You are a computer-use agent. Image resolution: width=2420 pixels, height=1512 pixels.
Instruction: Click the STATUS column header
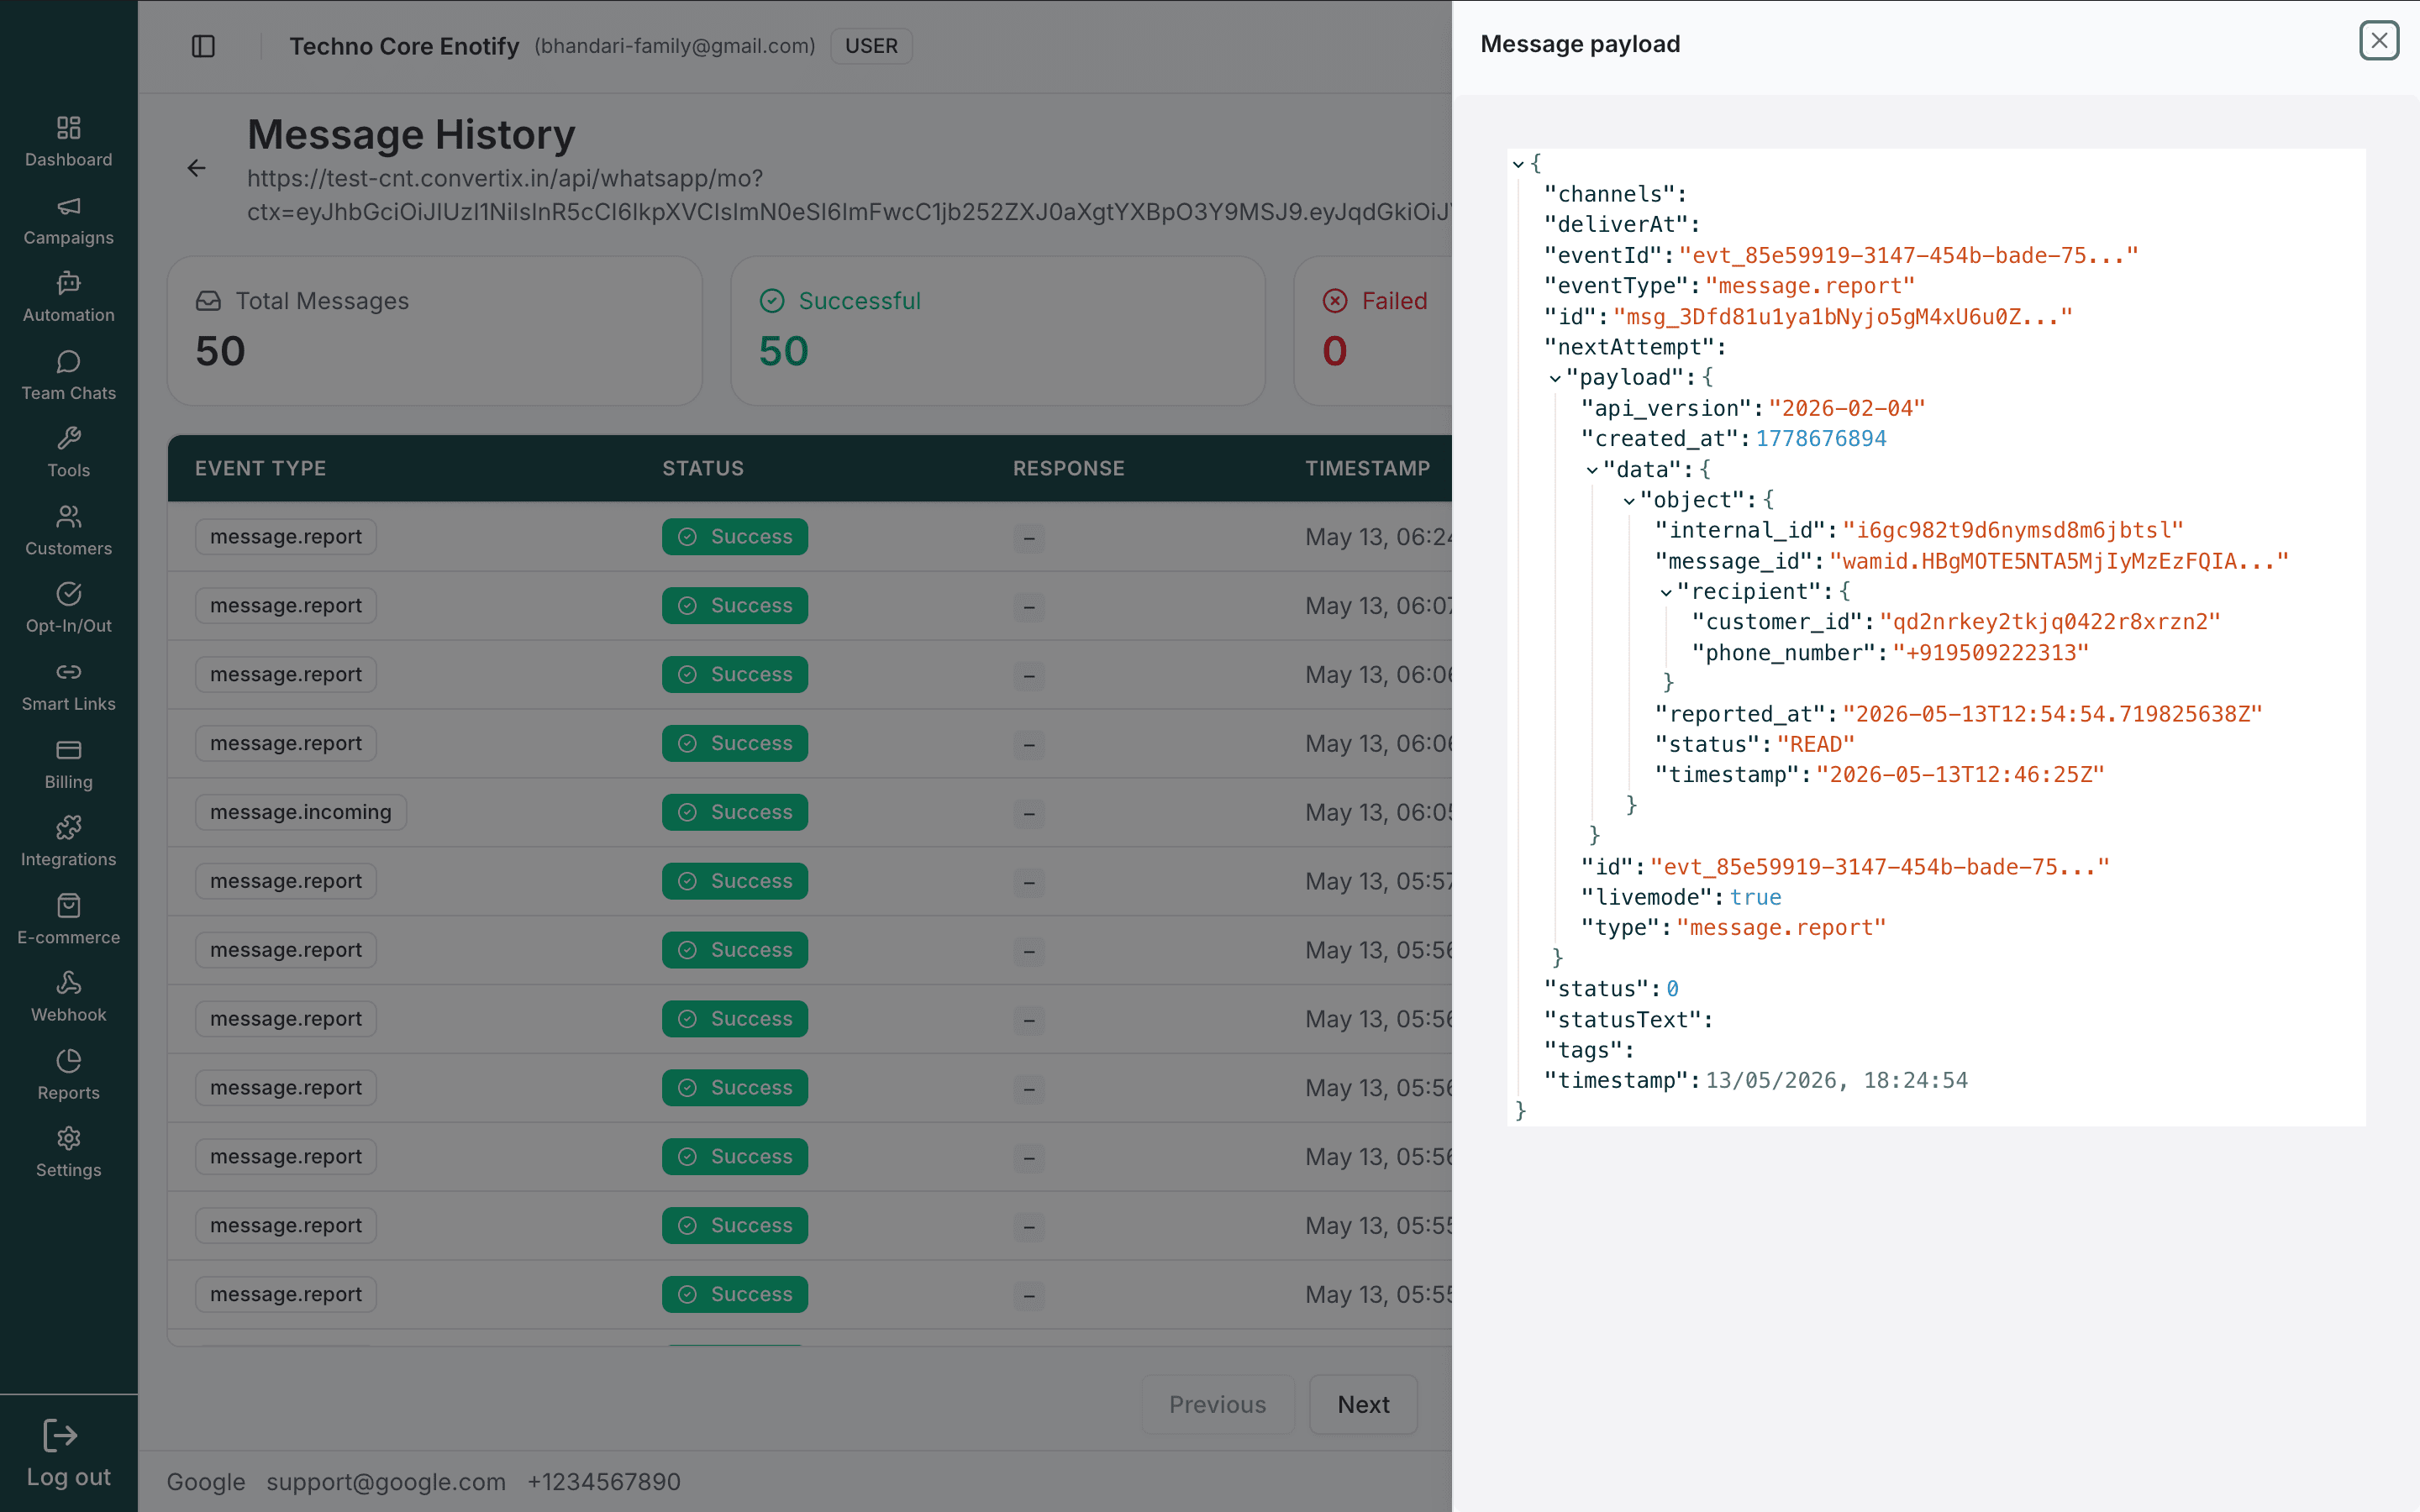tap(703, 468)
